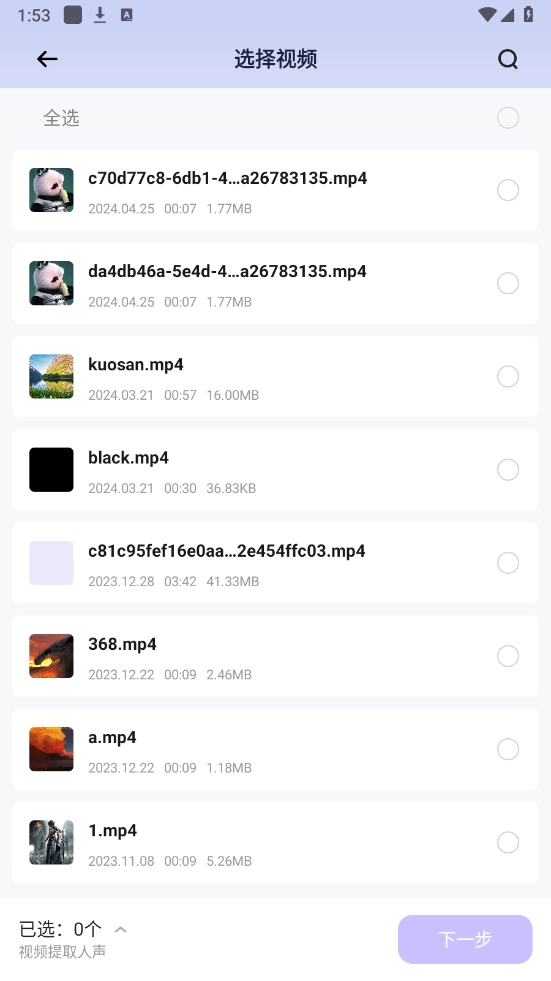Viewport: 551px width, 981px height.
Task: Tap the back arrow icon
Action: click(x=47, y=59)
